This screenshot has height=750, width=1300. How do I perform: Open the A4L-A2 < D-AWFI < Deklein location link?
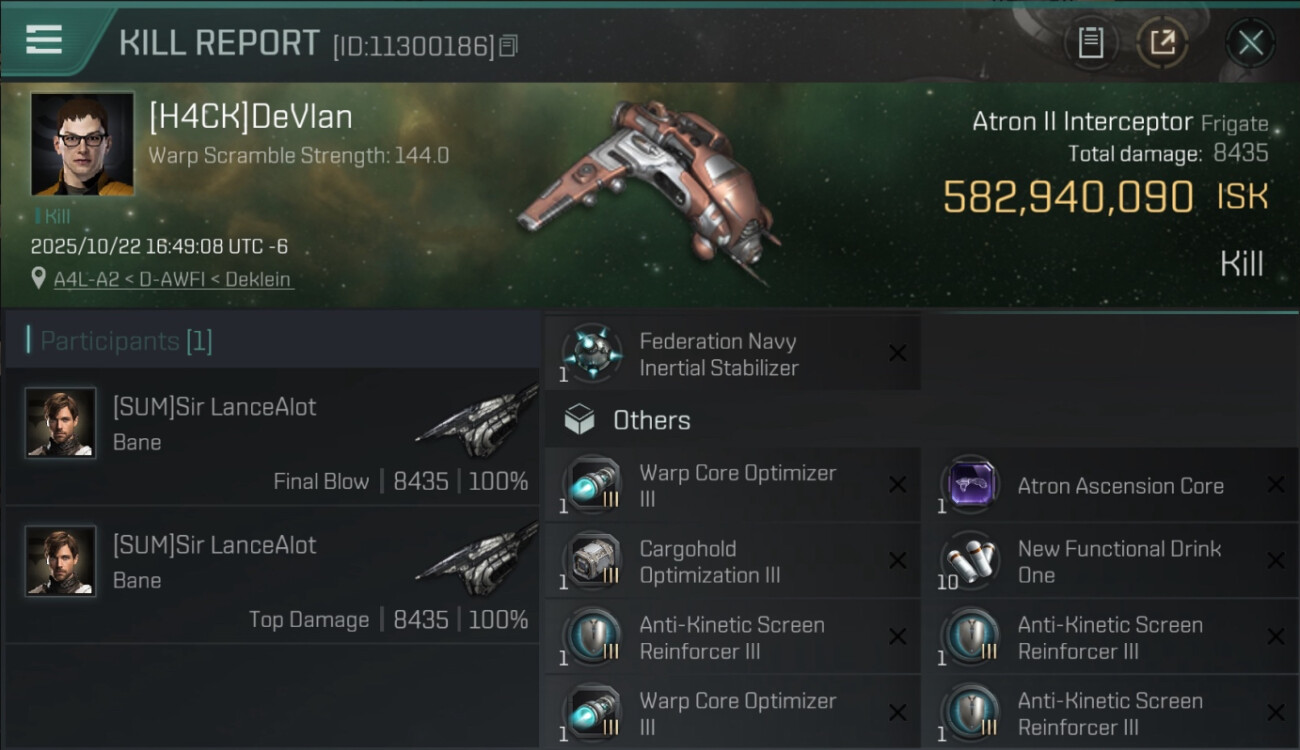173,279
